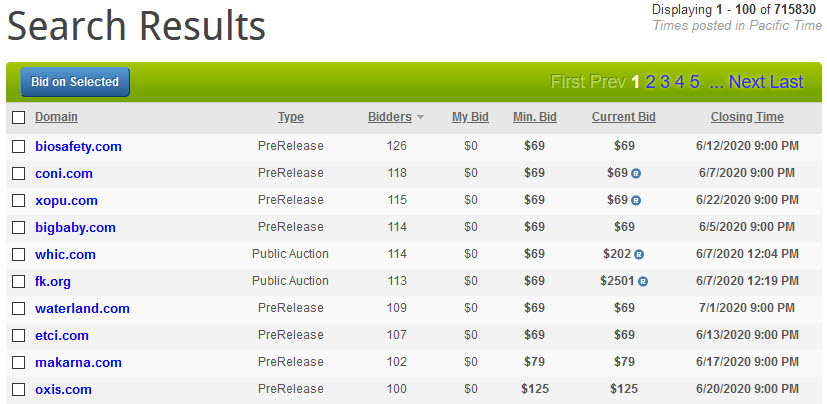The image size is (827, 404).
Task: Open the etci.com domain link
Action: tap(62, 336)
